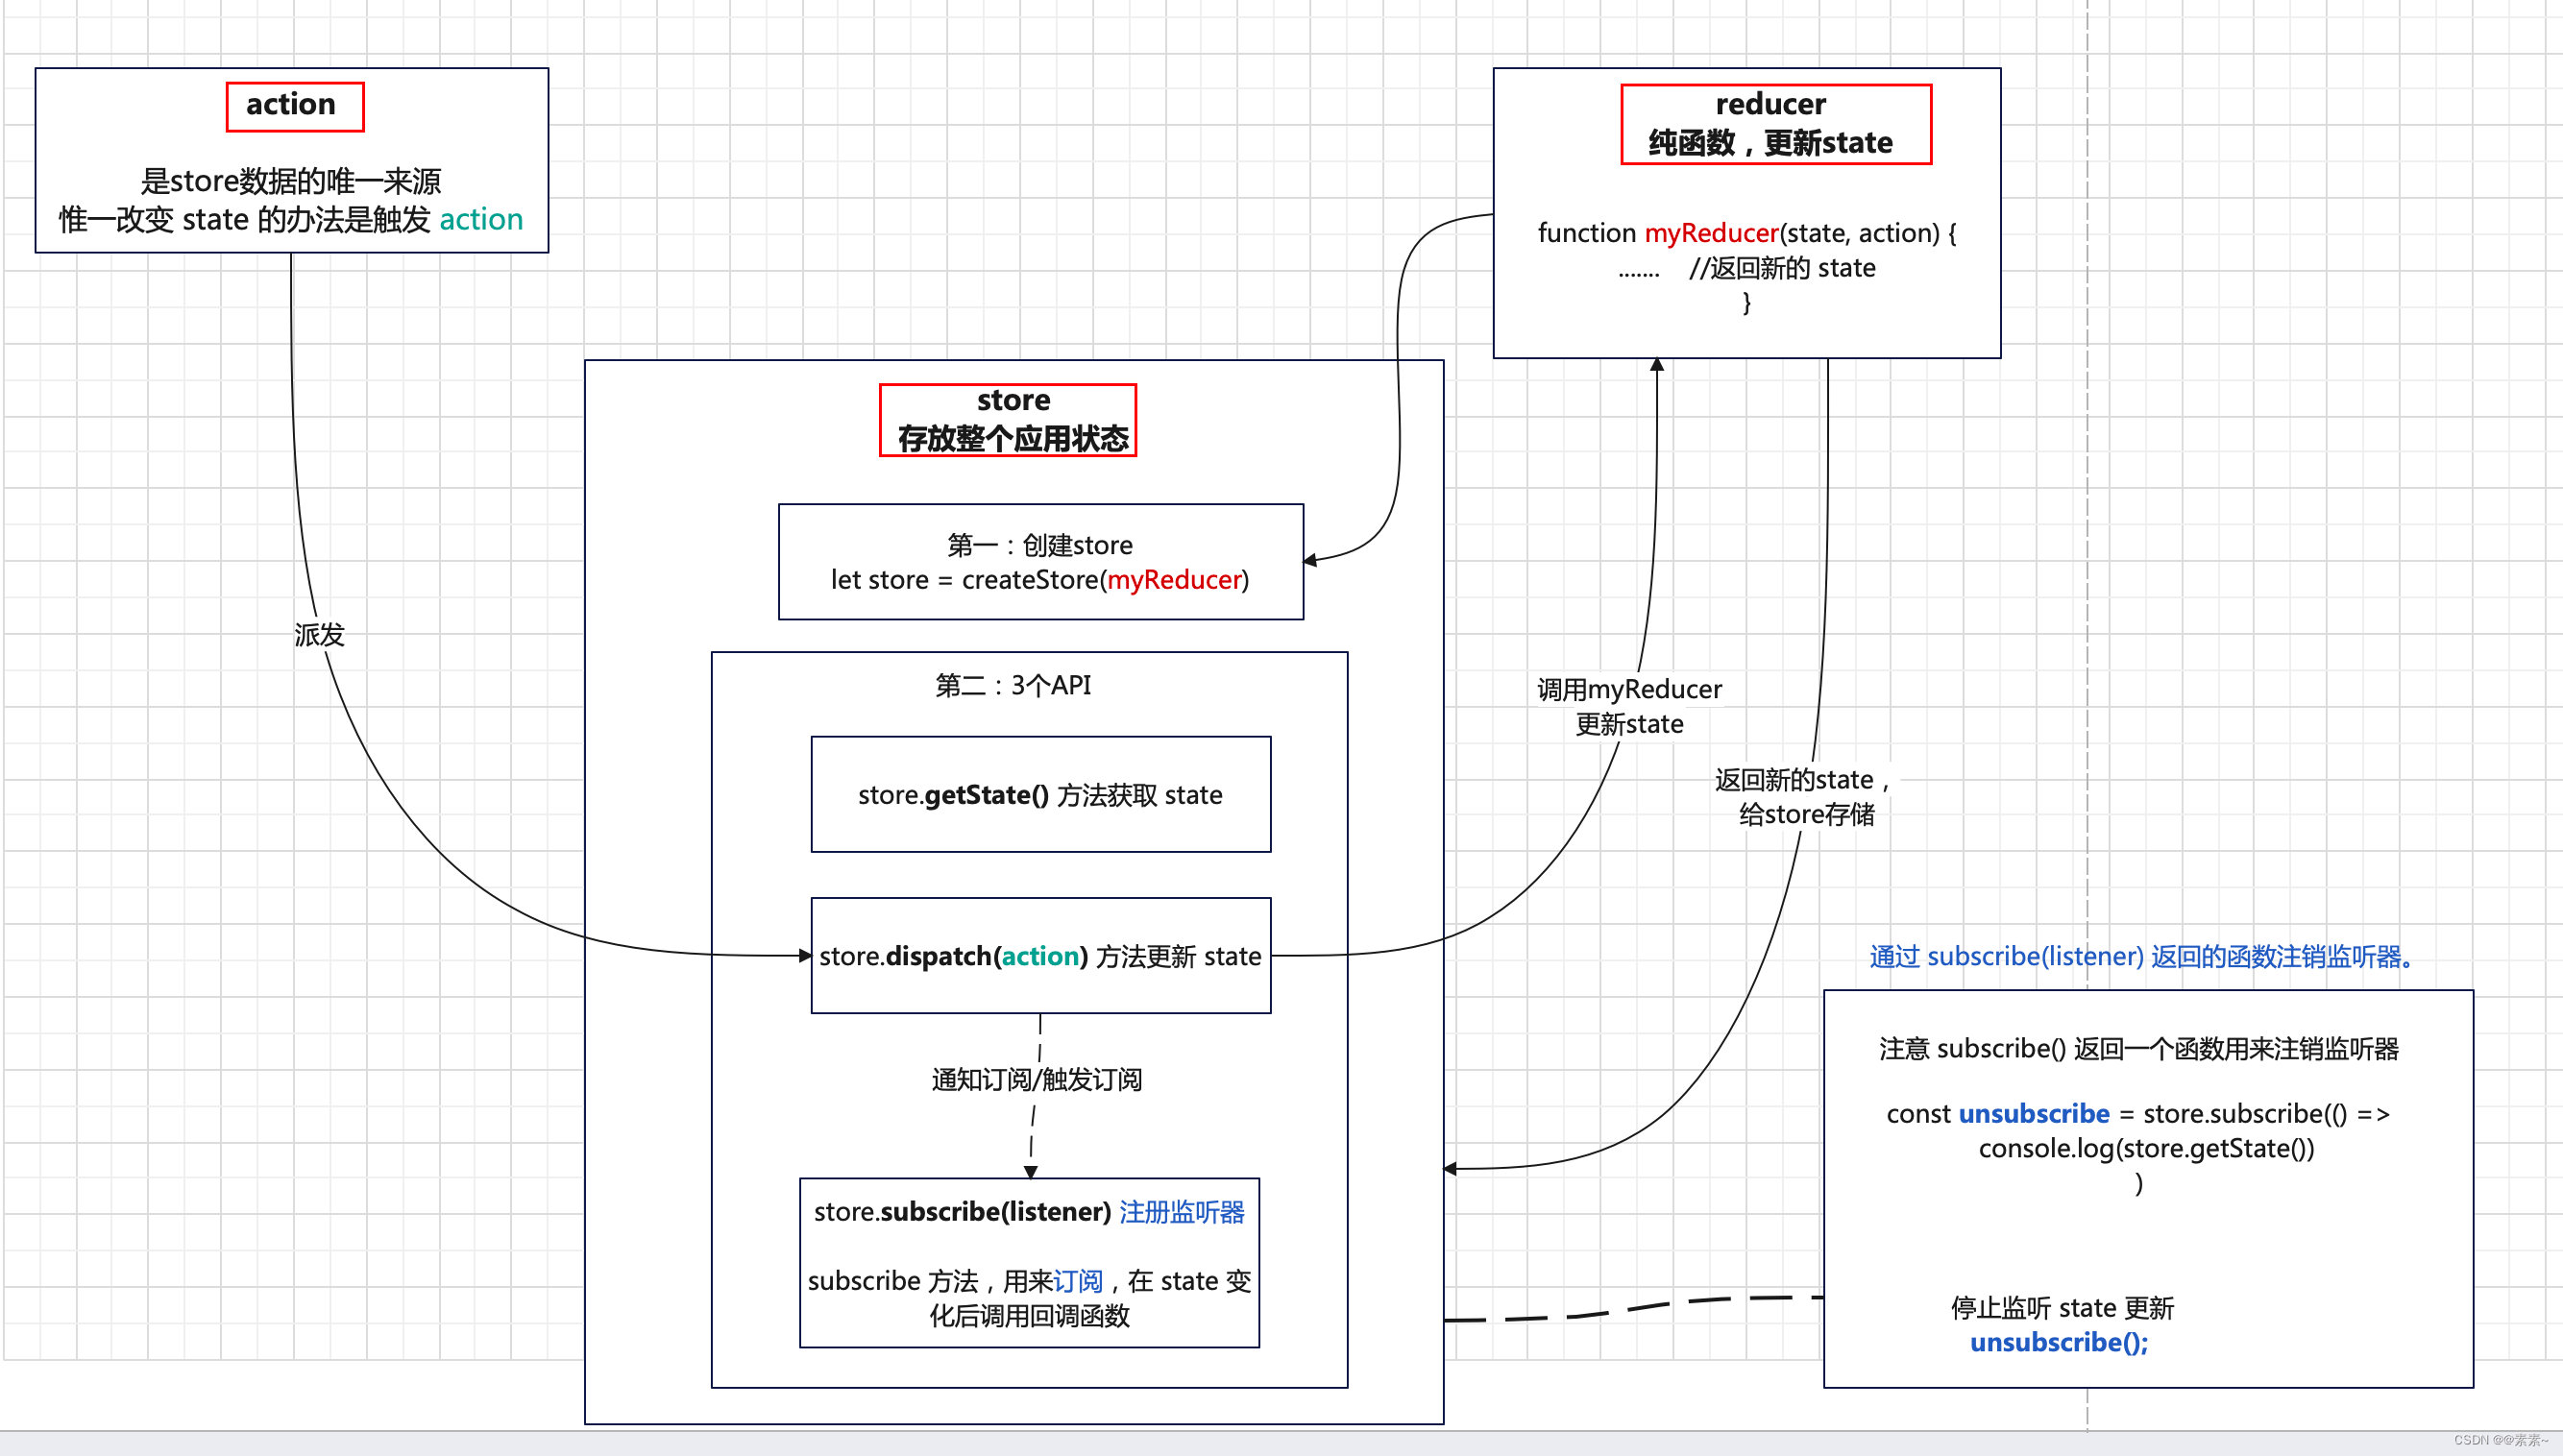Click the '通知订阅/触发订阅' connector label
Image resolution: width=2563 pixels, height=1456 pixels.
click(x=1037, y=1080)
